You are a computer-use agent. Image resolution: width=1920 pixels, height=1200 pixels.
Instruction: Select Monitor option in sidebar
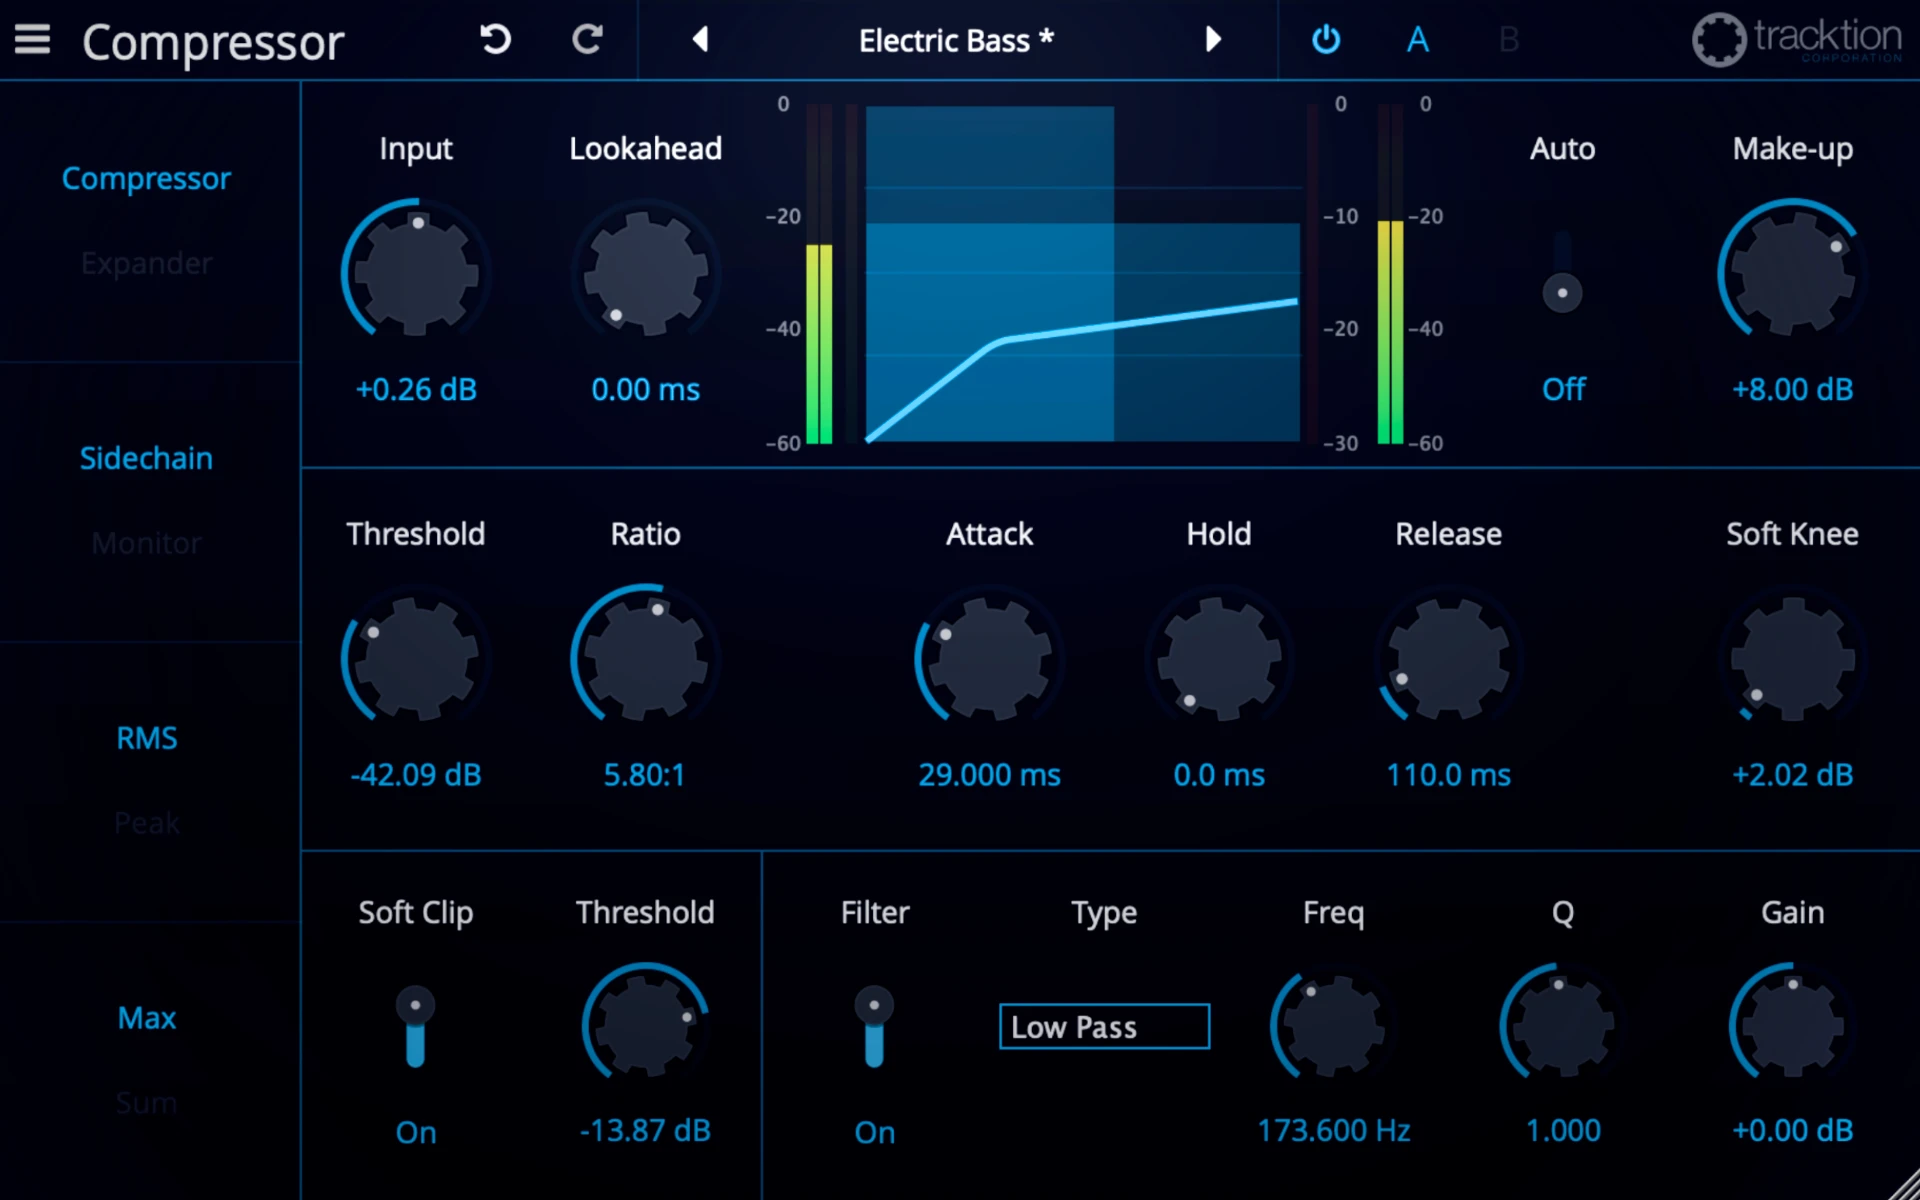click(146, 543)
